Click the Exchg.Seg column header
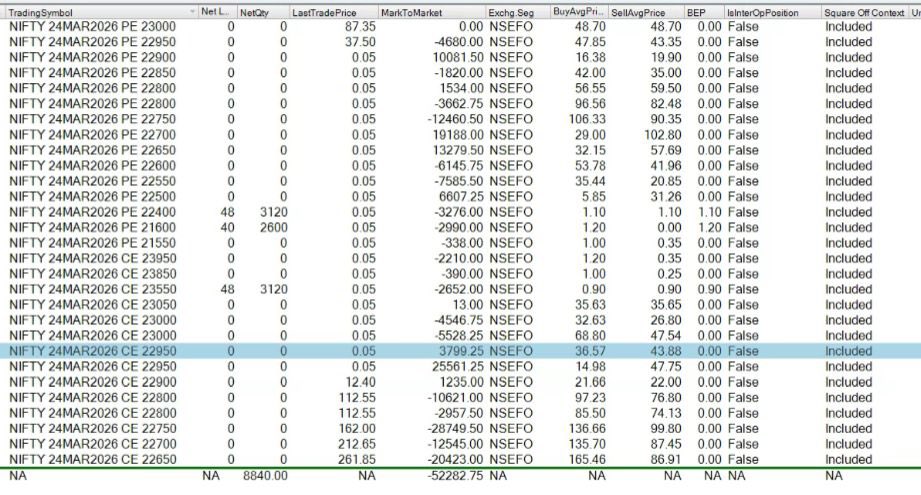This screenshot has width=921, height=495. (511, 12)
